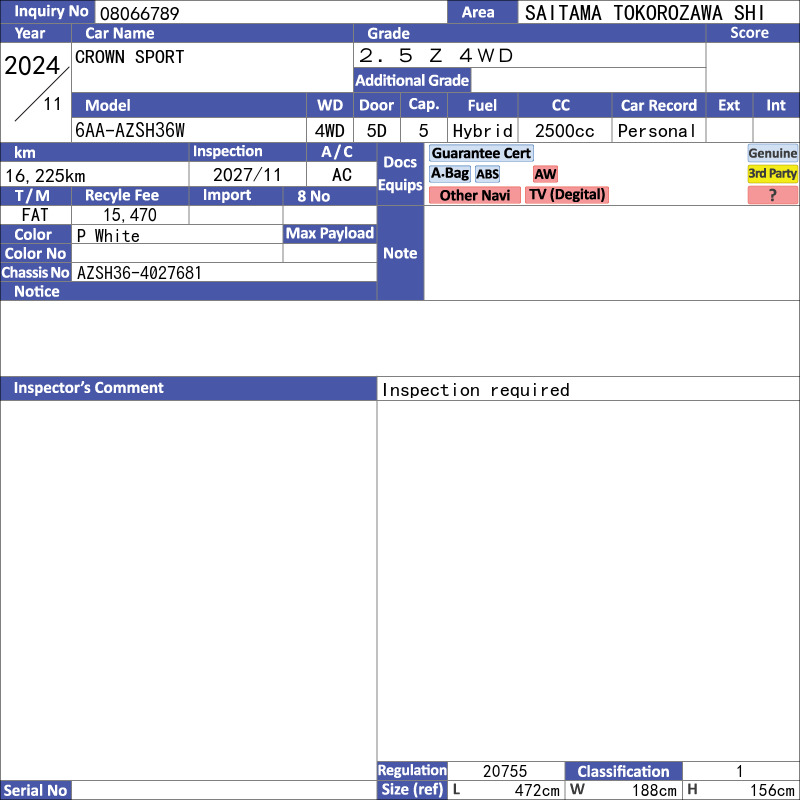
Task: Click the door value 5D
Action: coord(377,131)
